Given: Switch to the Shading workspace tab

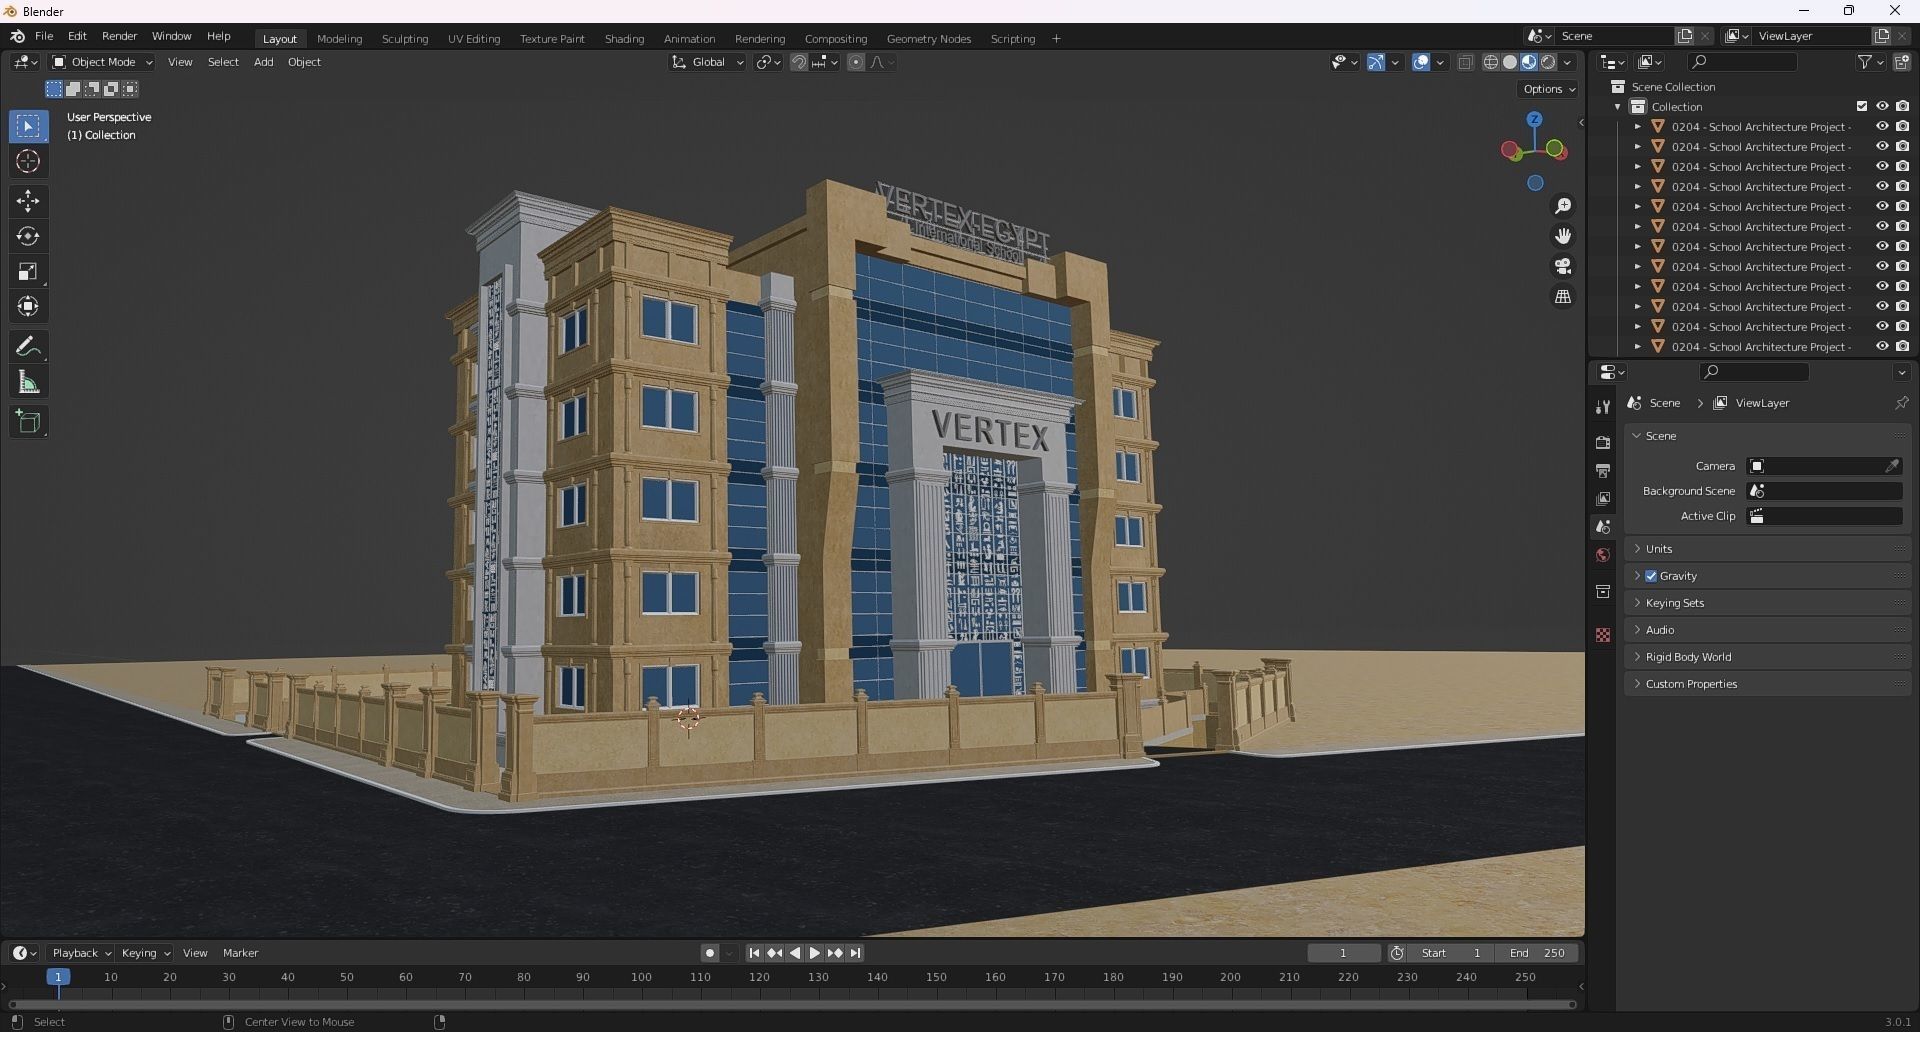Looking at the screenshot, I should [624, 39].
